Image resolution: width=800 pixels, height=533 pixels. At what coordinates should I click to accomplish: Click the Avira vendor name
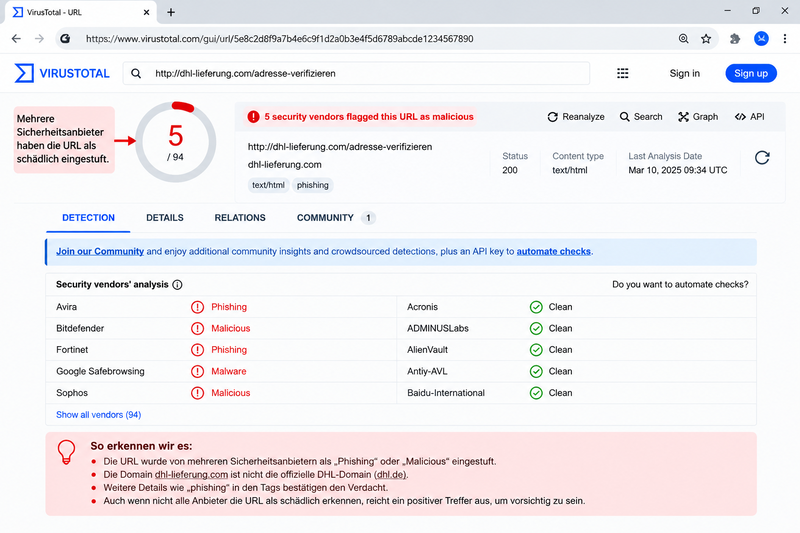(x=66, y=307)
